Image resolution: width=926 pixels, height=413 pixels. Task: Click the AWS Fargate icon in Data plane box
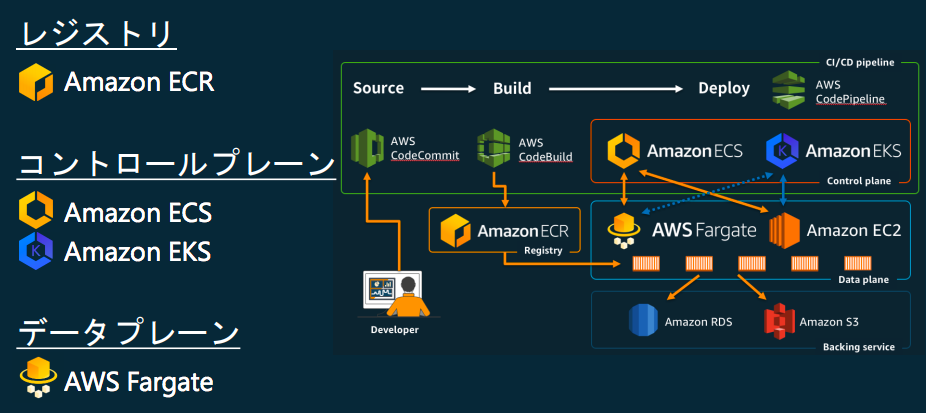click(x=624, y=230)
